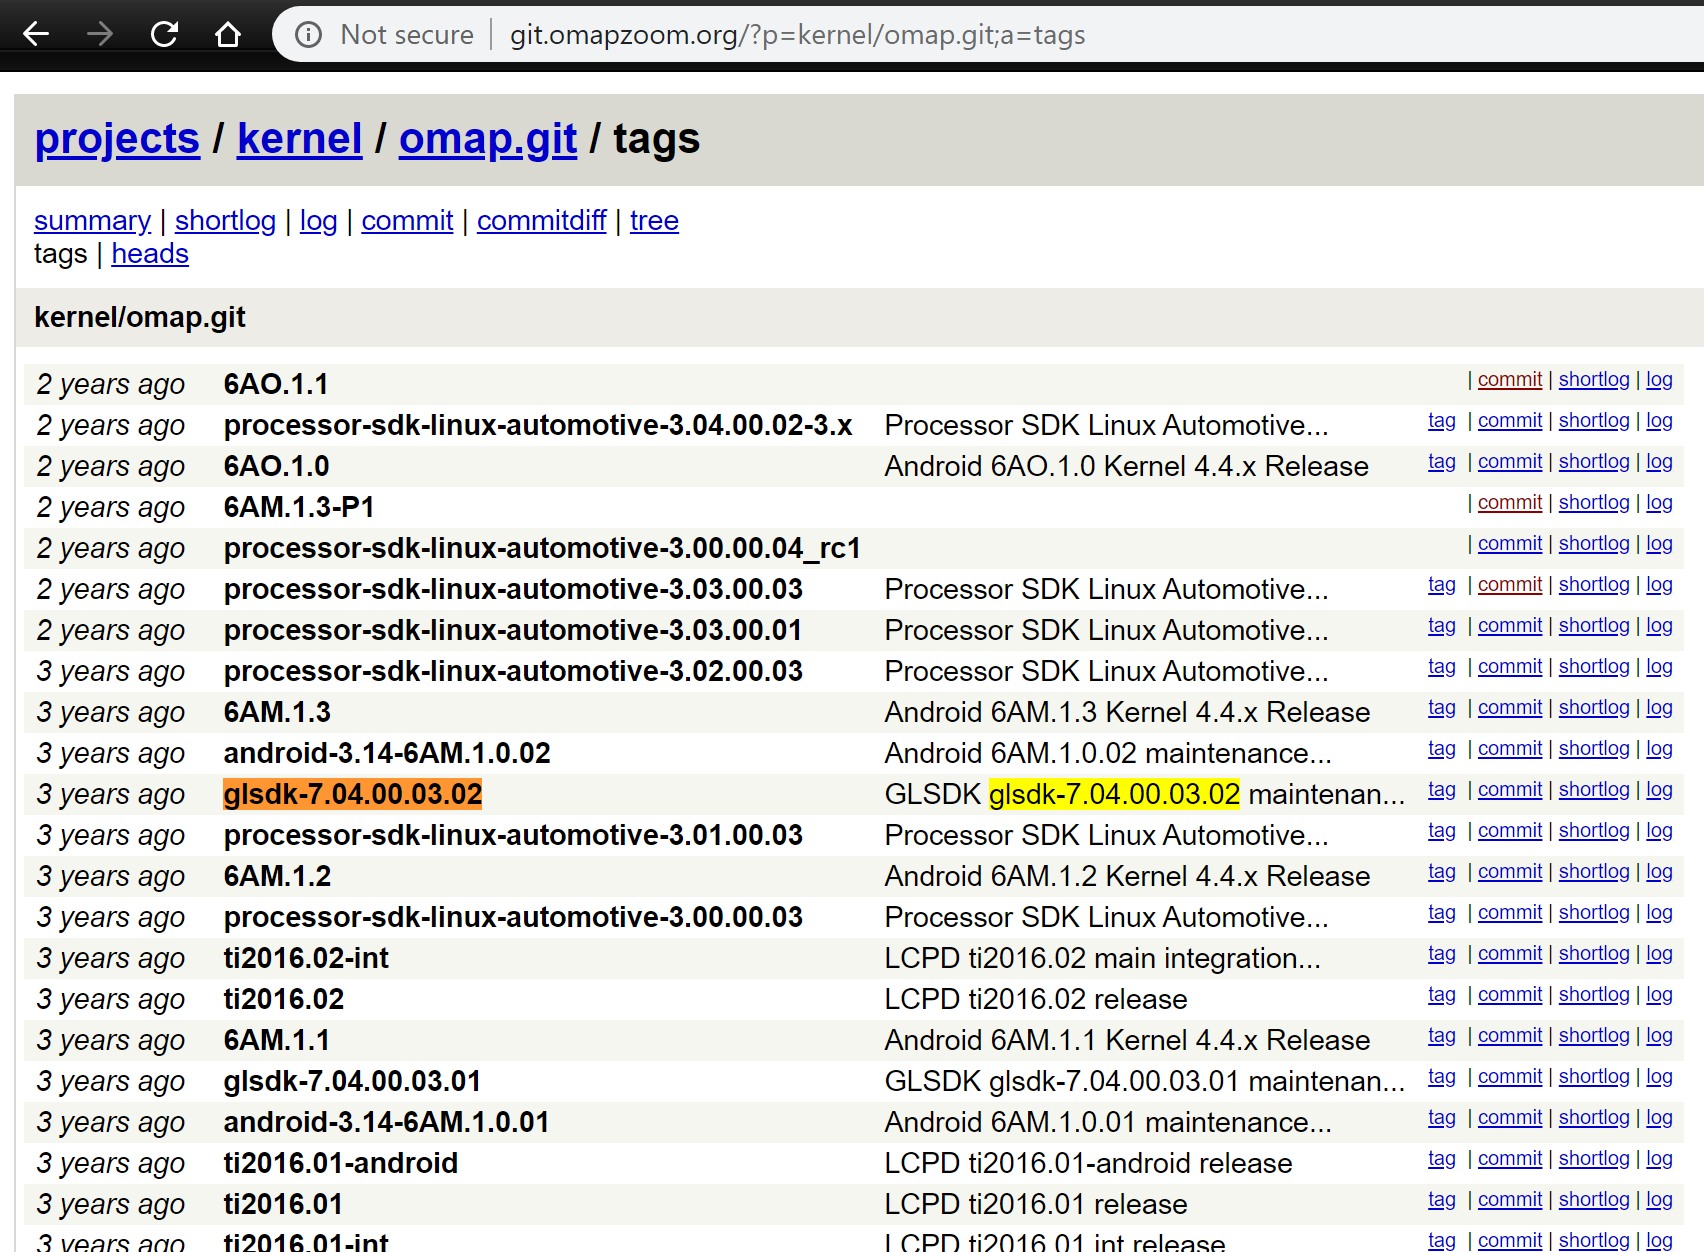Click tag link in 3.03.00.03 row

1441,584
